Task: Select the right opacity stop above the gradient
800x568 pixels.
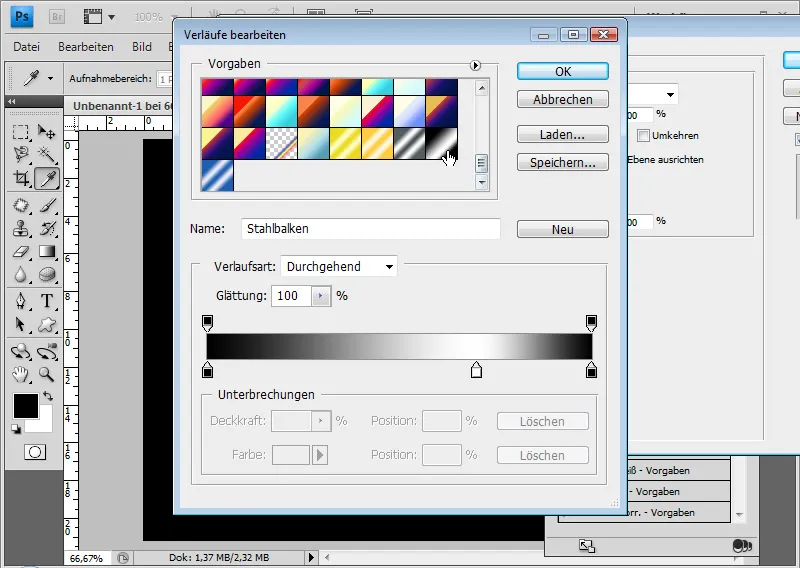Action: click(591, 323)
